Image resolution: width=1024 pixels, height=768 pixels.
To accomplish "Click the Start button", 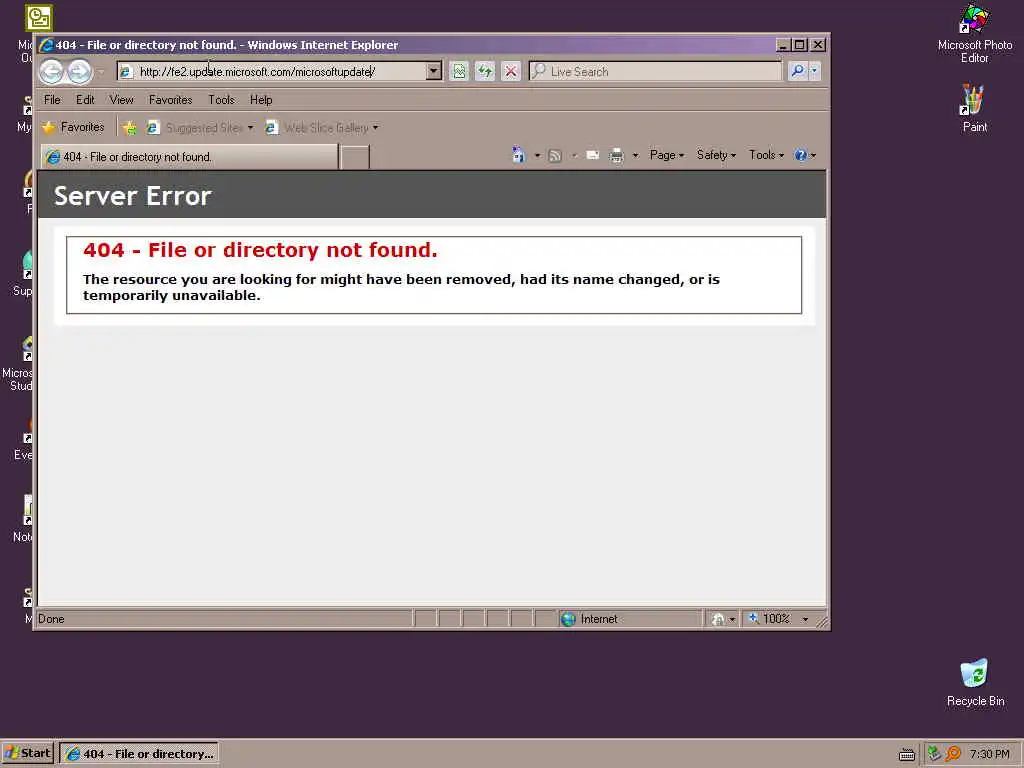I will (28, 754).
